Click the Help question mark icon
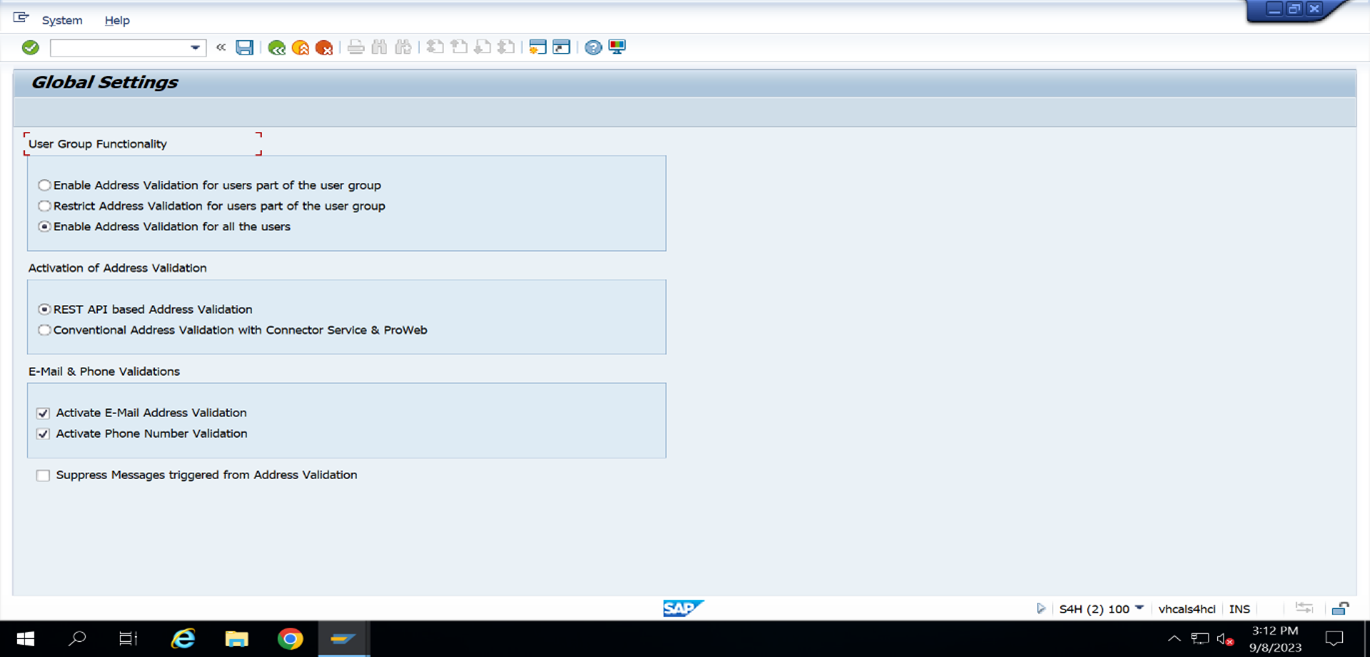Screen dimensions: 1370x657 pos(593,47)
